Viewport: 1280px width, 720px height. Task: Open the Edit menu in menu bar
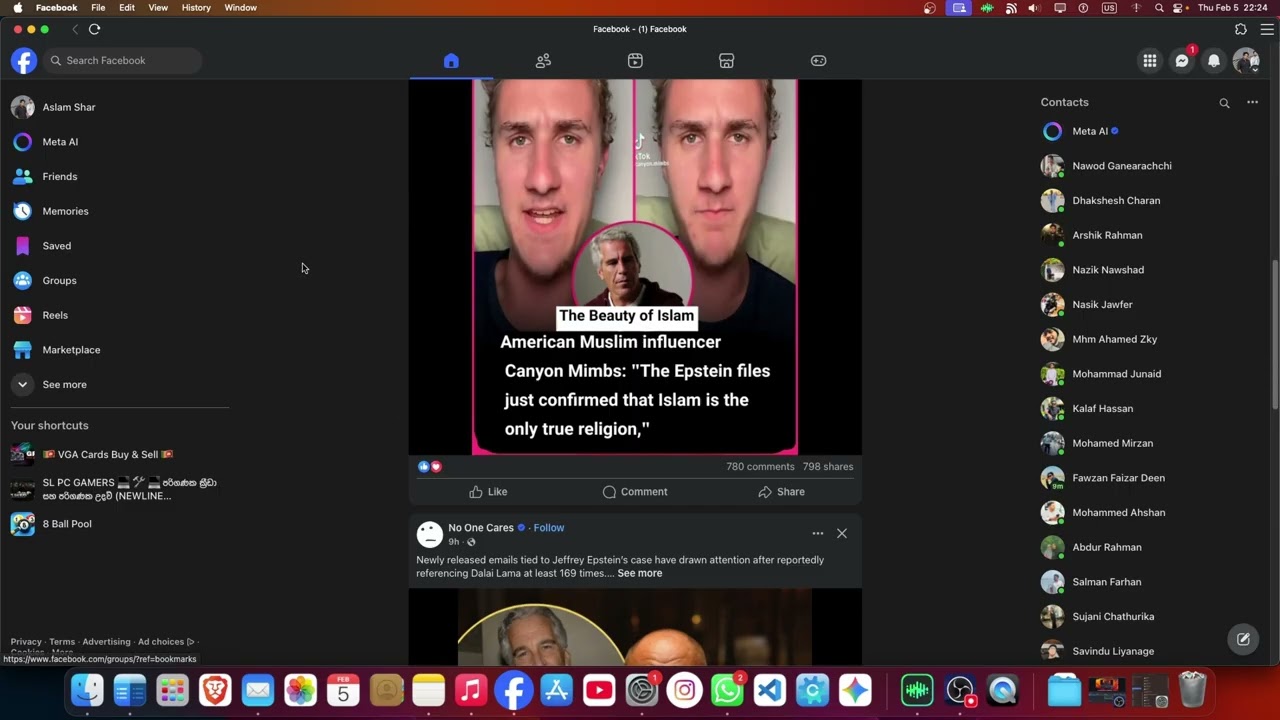click(x=127, y=7)
